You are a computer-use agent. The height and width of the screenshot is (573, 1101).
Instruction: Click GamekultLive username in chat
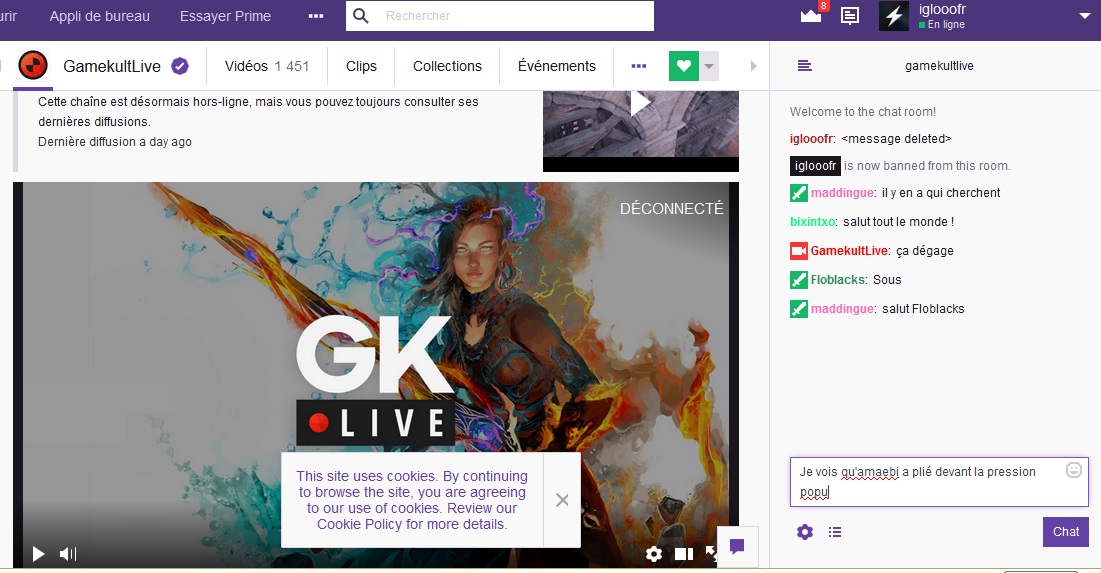(849, 251)
